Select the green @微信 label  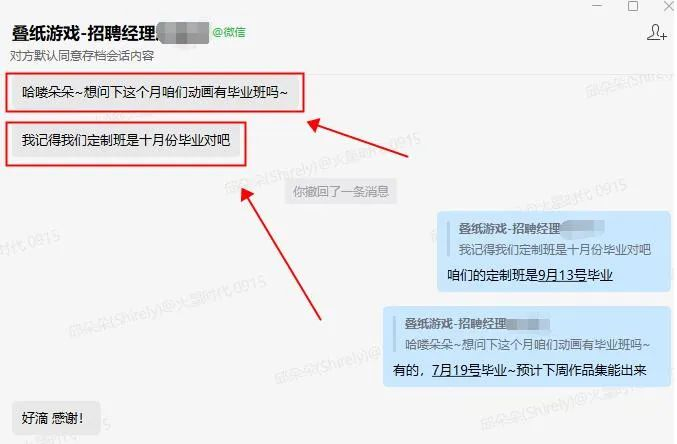pyautogui.click(x=229, y=32)
